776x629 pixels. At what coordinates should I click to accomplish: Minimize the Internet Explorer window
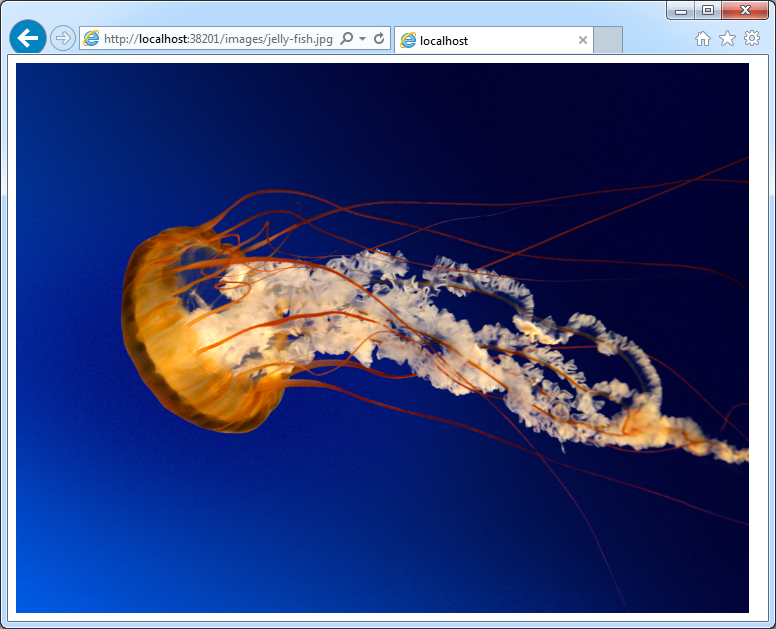(x=681, y=10)
